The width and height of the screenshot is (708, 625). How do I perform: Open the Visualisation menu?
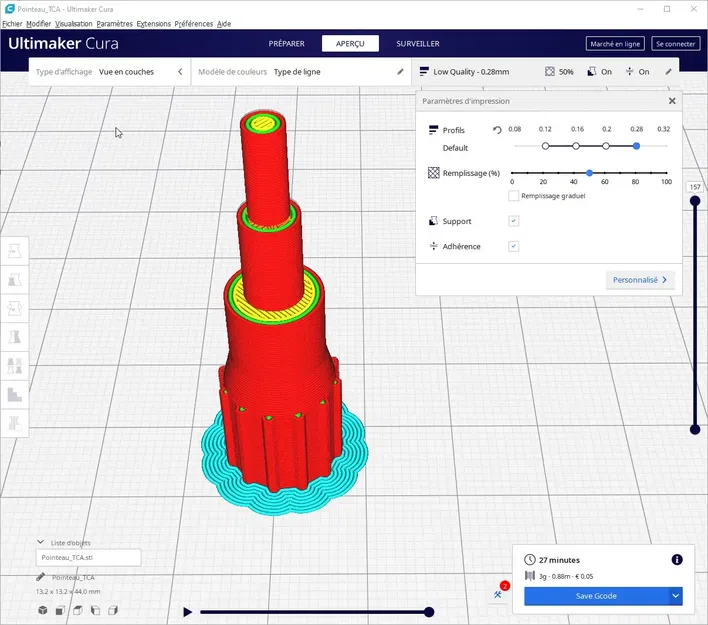pyautogui.click(x=74, y=23)
